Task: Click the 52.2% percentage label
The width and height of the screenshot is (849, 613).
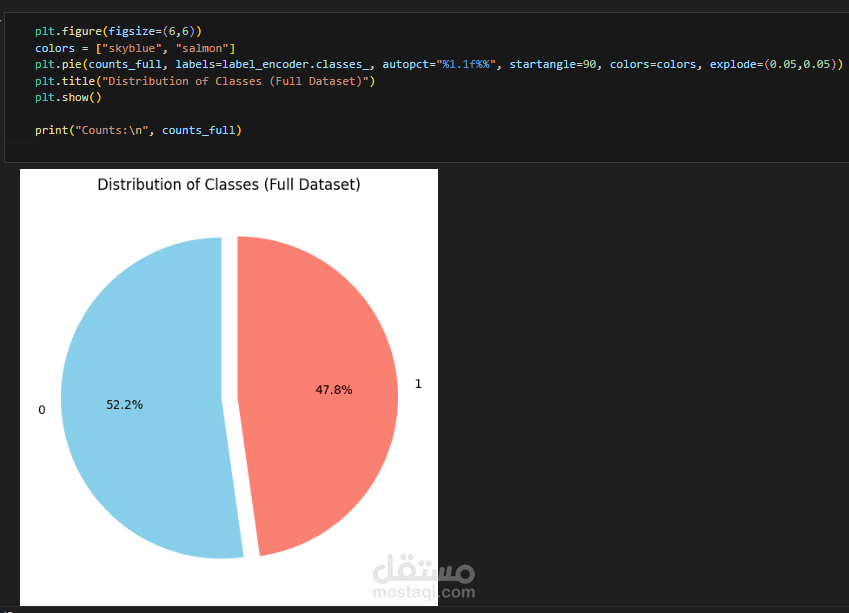Action: (124, 405)
